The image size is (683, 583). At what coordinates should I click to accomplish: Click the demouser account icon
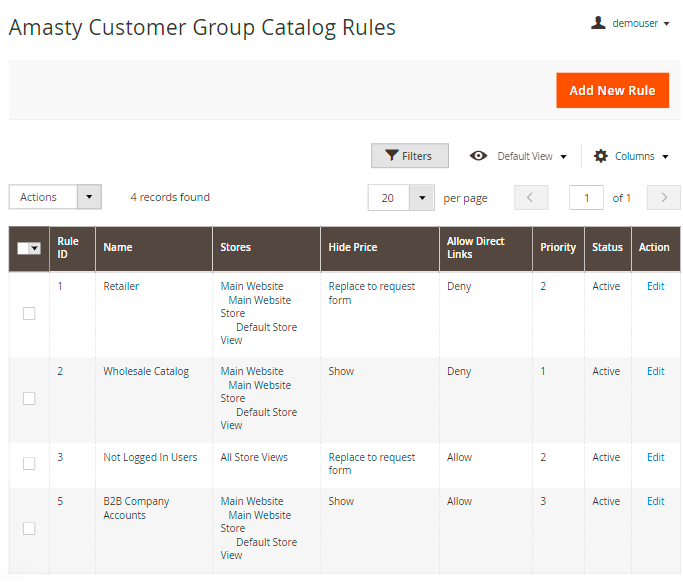598,23
